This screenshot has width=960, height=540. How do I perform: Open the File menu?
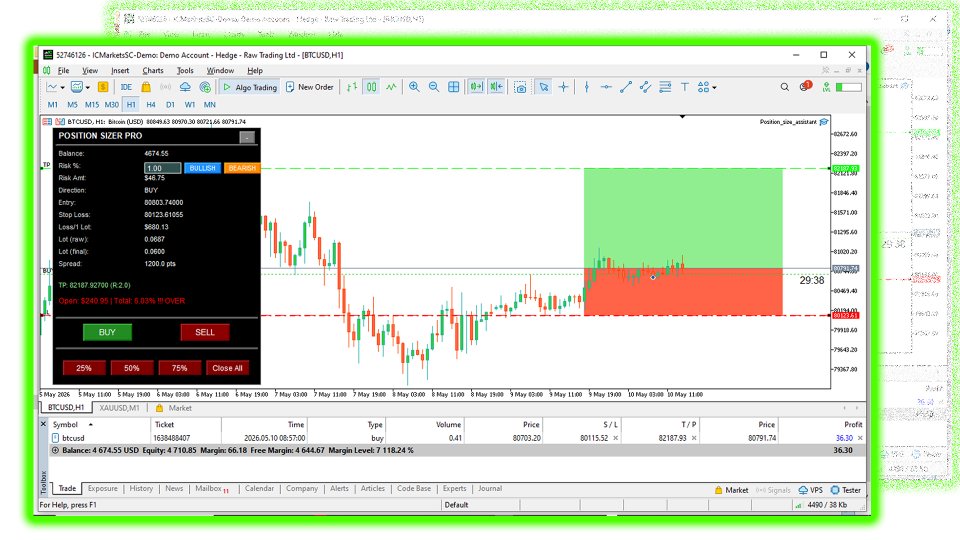(x=64, y=70)
